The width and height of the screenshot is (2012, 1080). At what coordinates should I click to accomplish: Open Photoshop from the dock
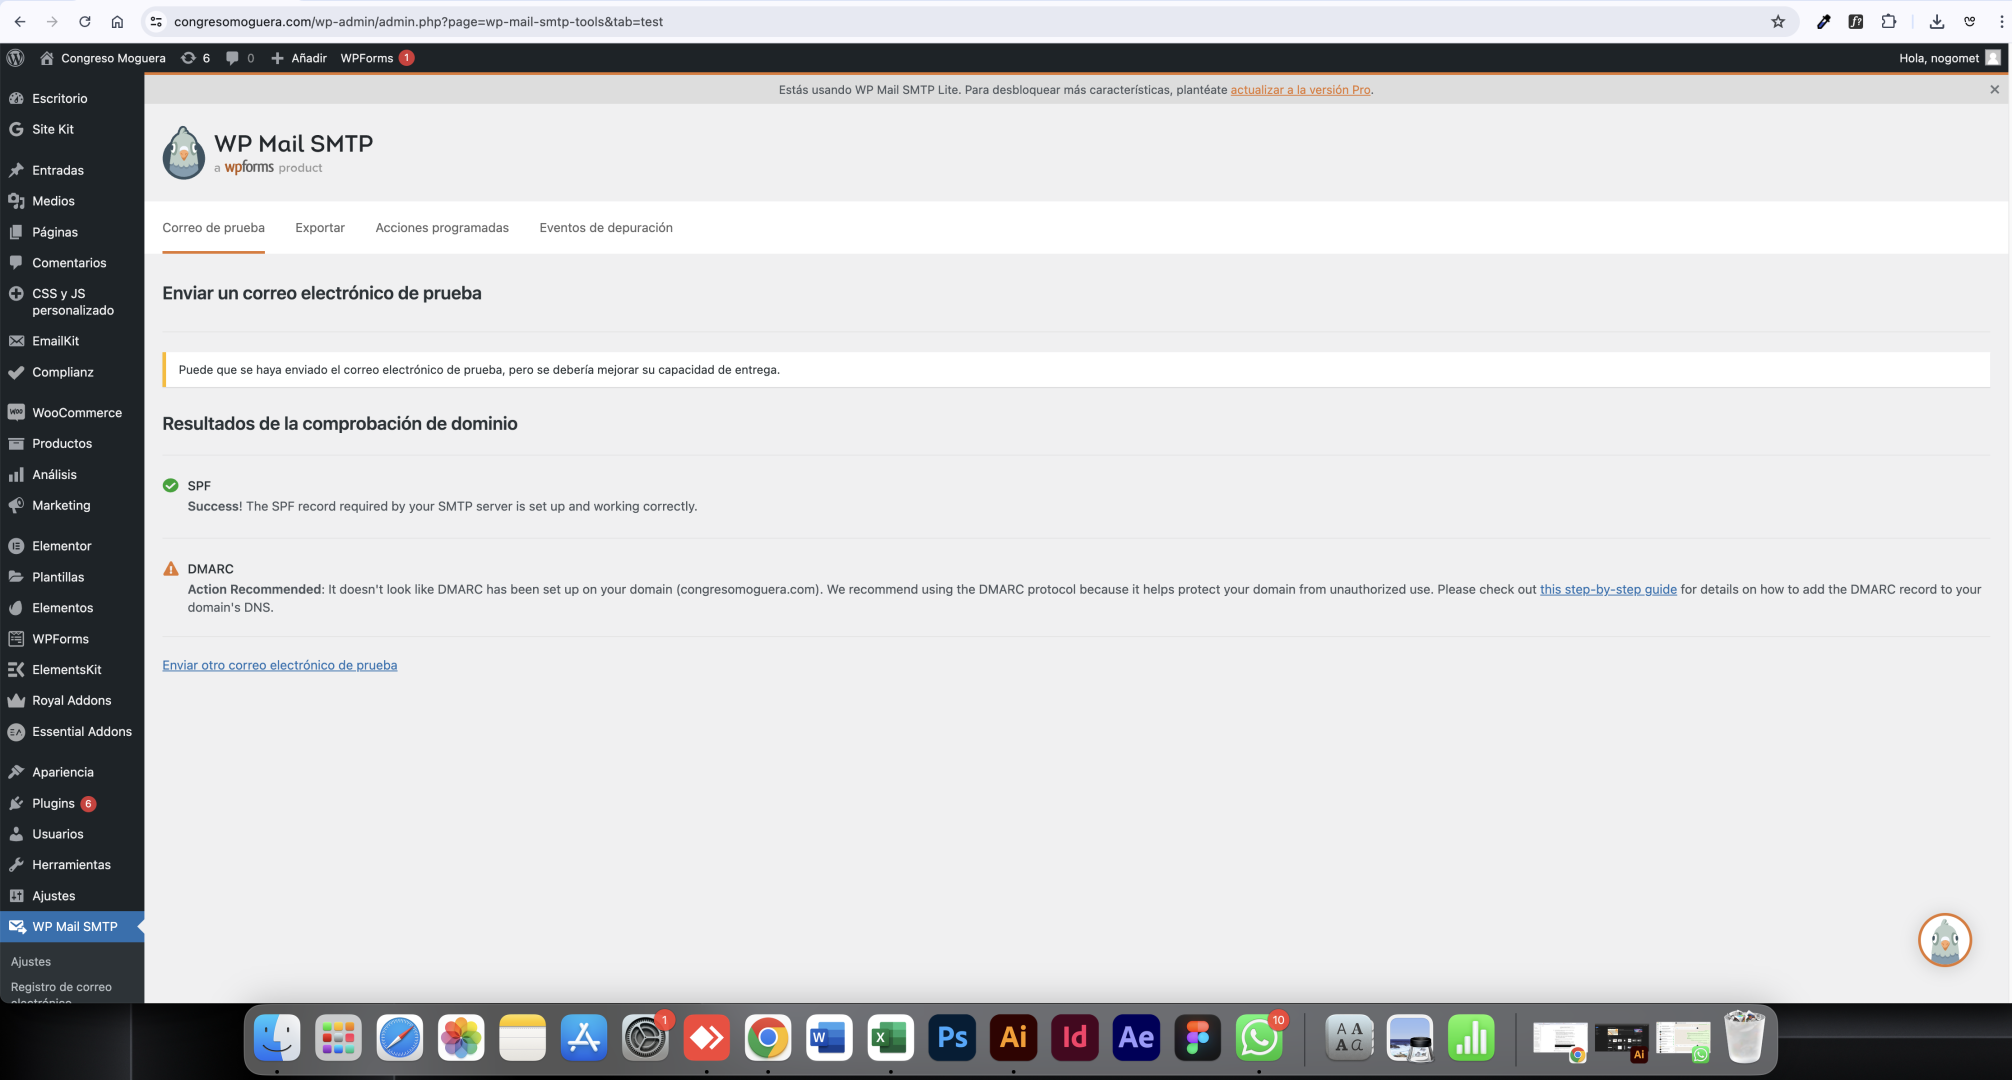[x=952, y=1038]
